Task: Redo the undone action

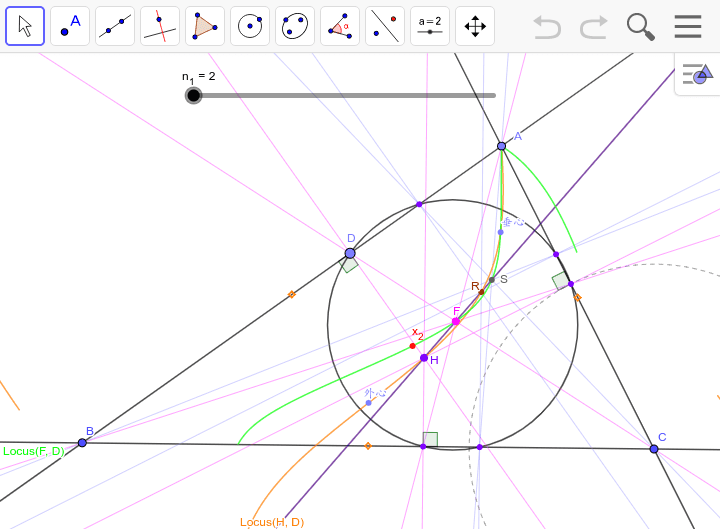Action: [x=594, y=27]
